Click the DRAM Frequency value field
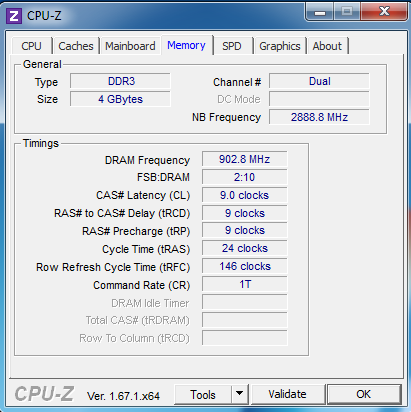 (245, 159)
